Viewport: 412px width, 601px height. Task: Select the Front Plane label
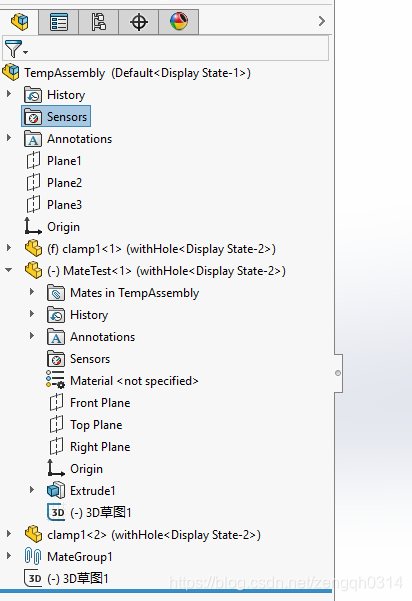click(100, 403)
